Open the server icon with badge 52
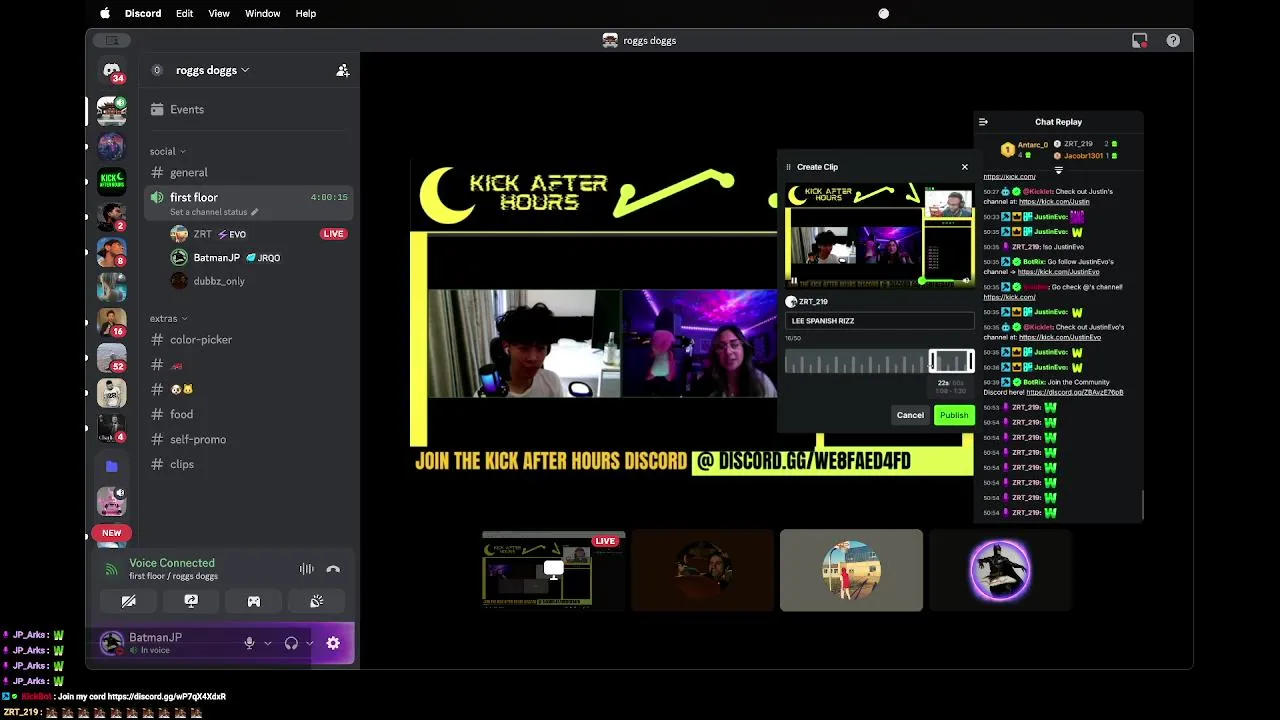Screen dimensions: 1280x720 [x=112, y=358]
